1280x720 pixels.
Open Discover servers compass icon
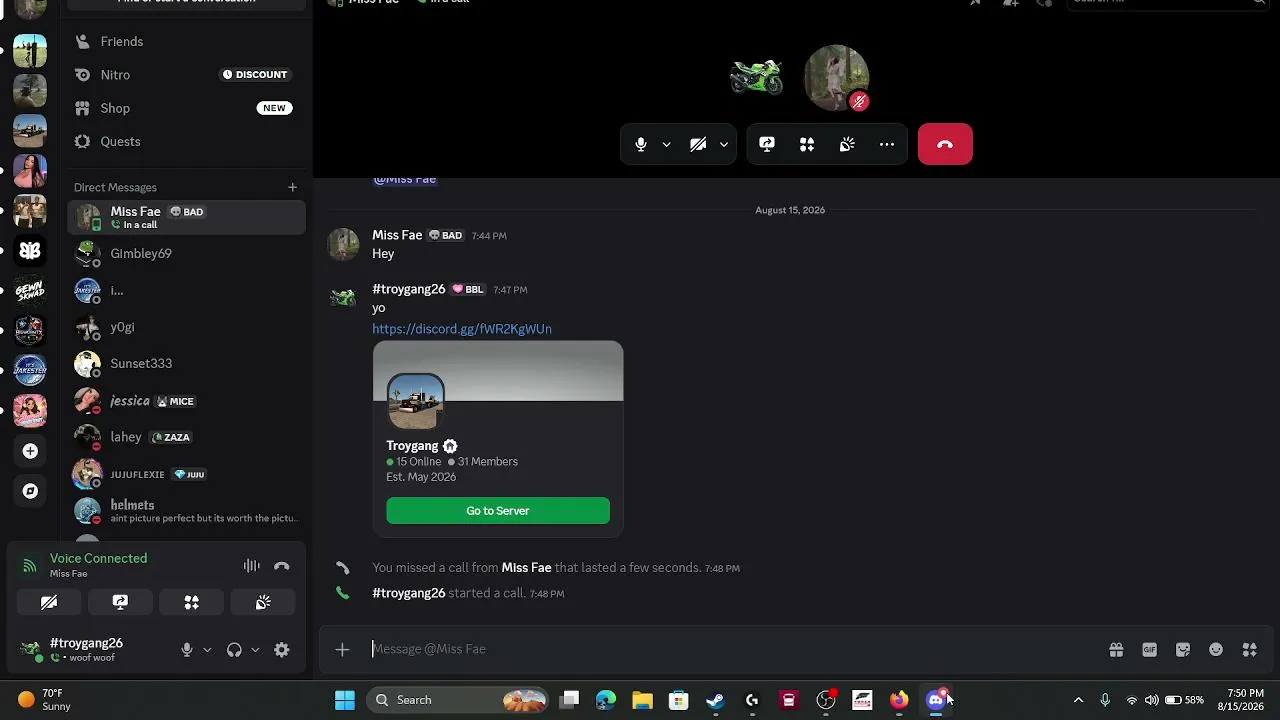(x=30, y=491)
